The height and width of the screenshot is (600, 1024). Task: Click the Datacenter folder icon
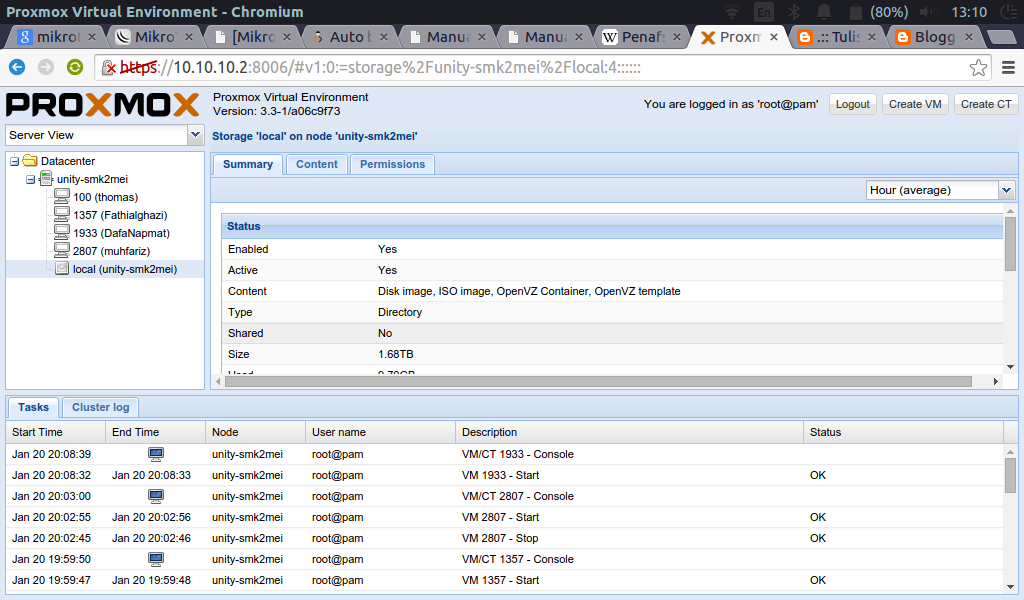pos(30,161)
